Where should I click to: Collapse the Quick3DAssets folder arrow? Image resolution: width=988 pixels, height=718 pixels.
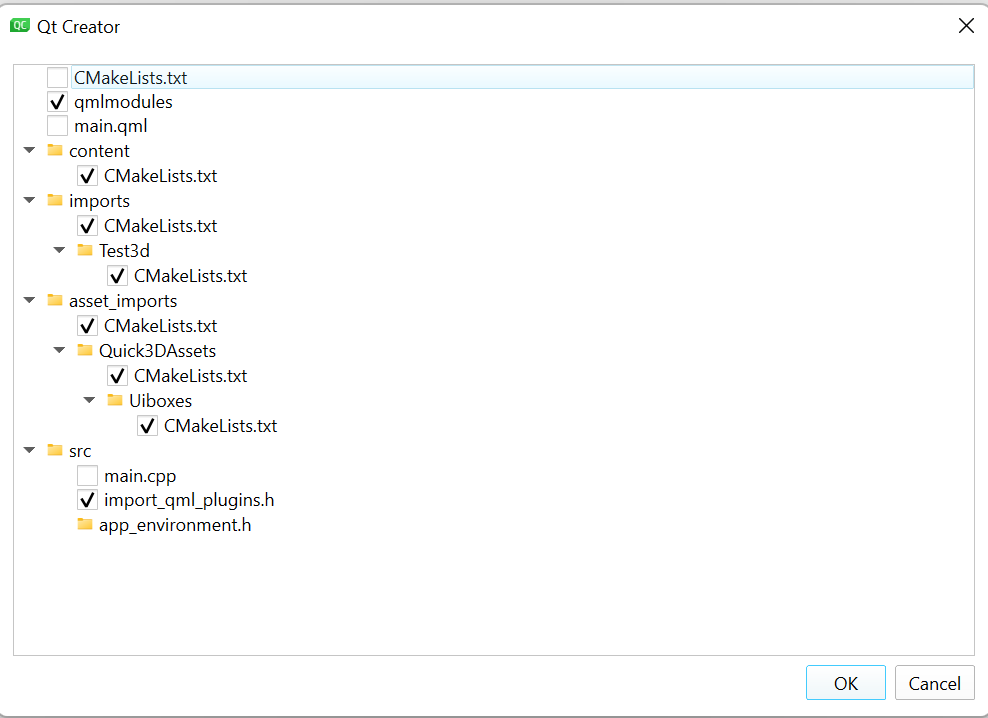point(59,350)
